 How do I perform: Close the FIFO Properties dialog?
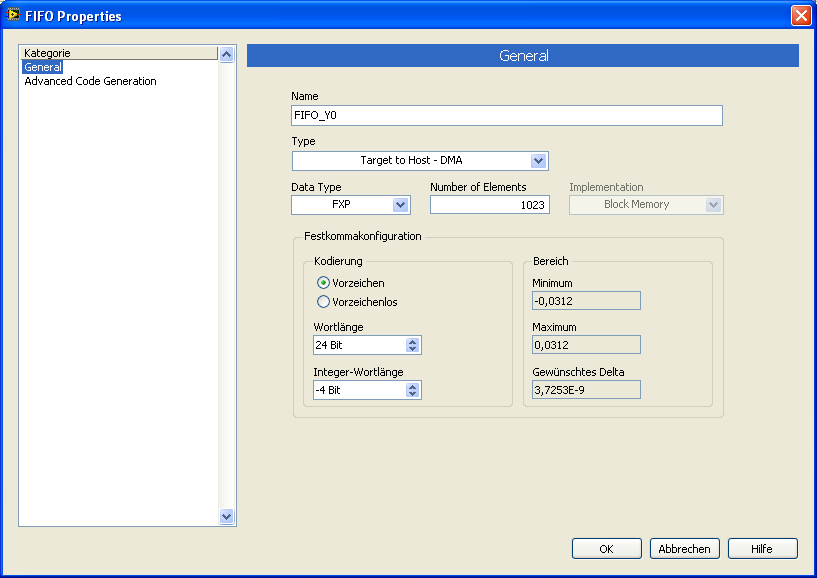800,15
